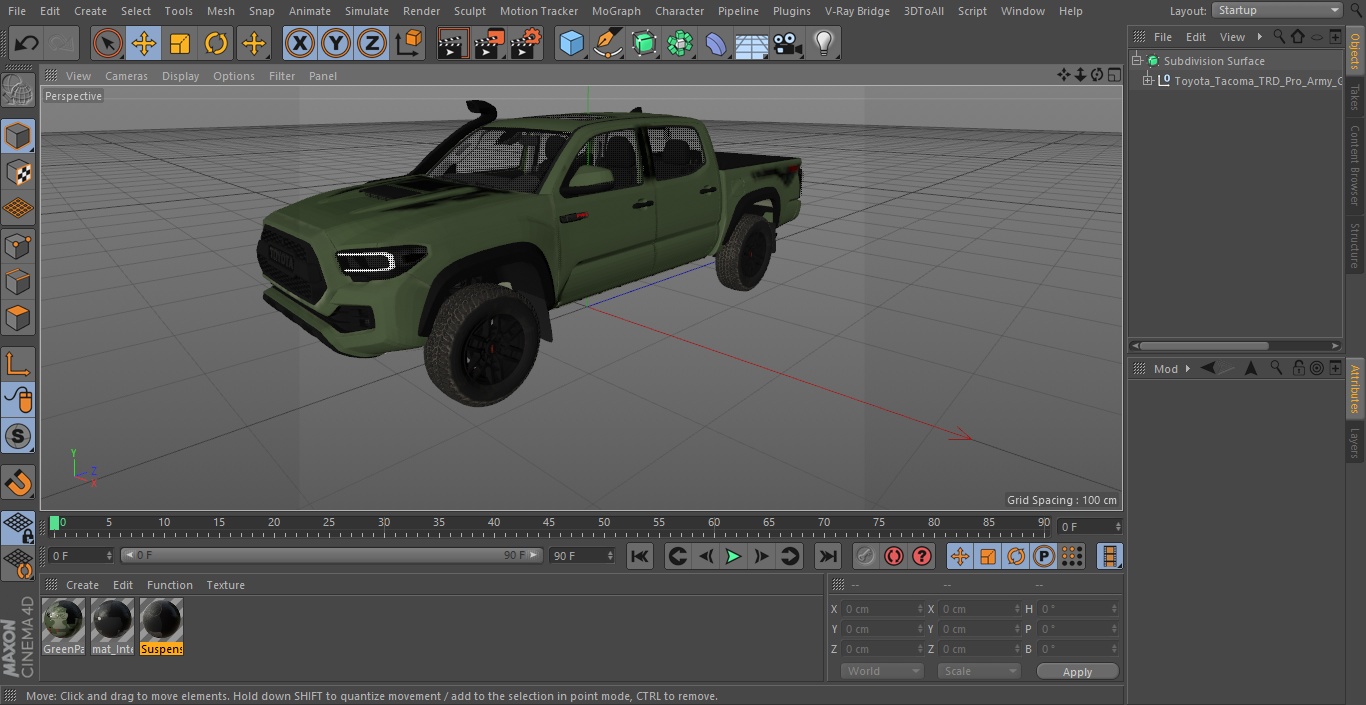
Task: Open material manager Texture menu
Action: click(225, 585)
